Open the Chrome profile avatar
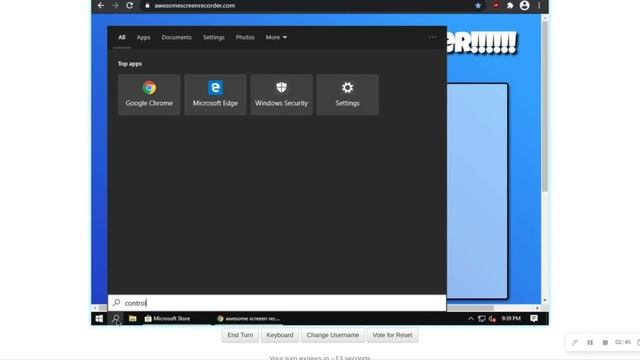640x360 pixels. (524, 5)
